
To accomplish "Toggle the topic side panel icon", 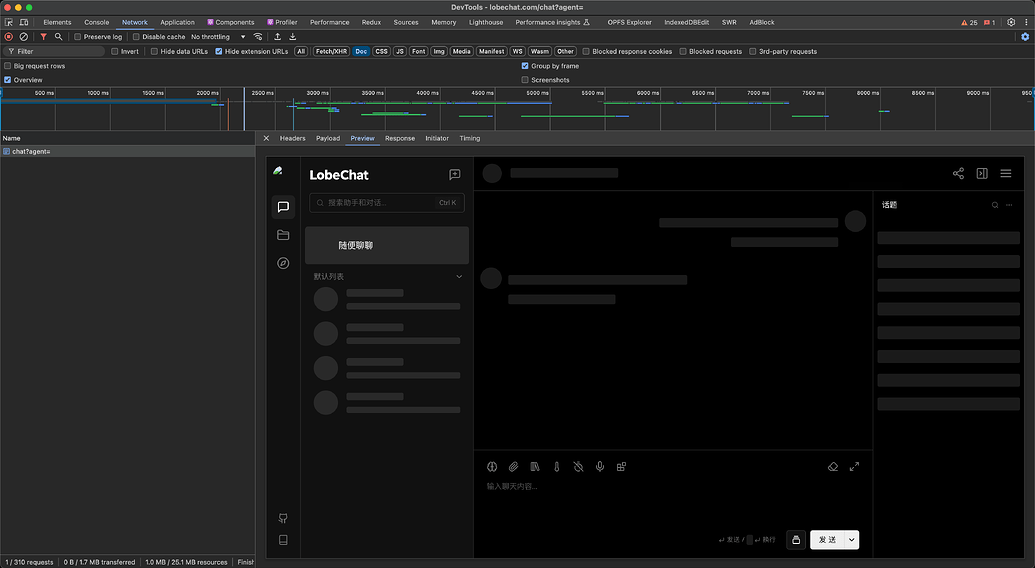I will [982, 174].
